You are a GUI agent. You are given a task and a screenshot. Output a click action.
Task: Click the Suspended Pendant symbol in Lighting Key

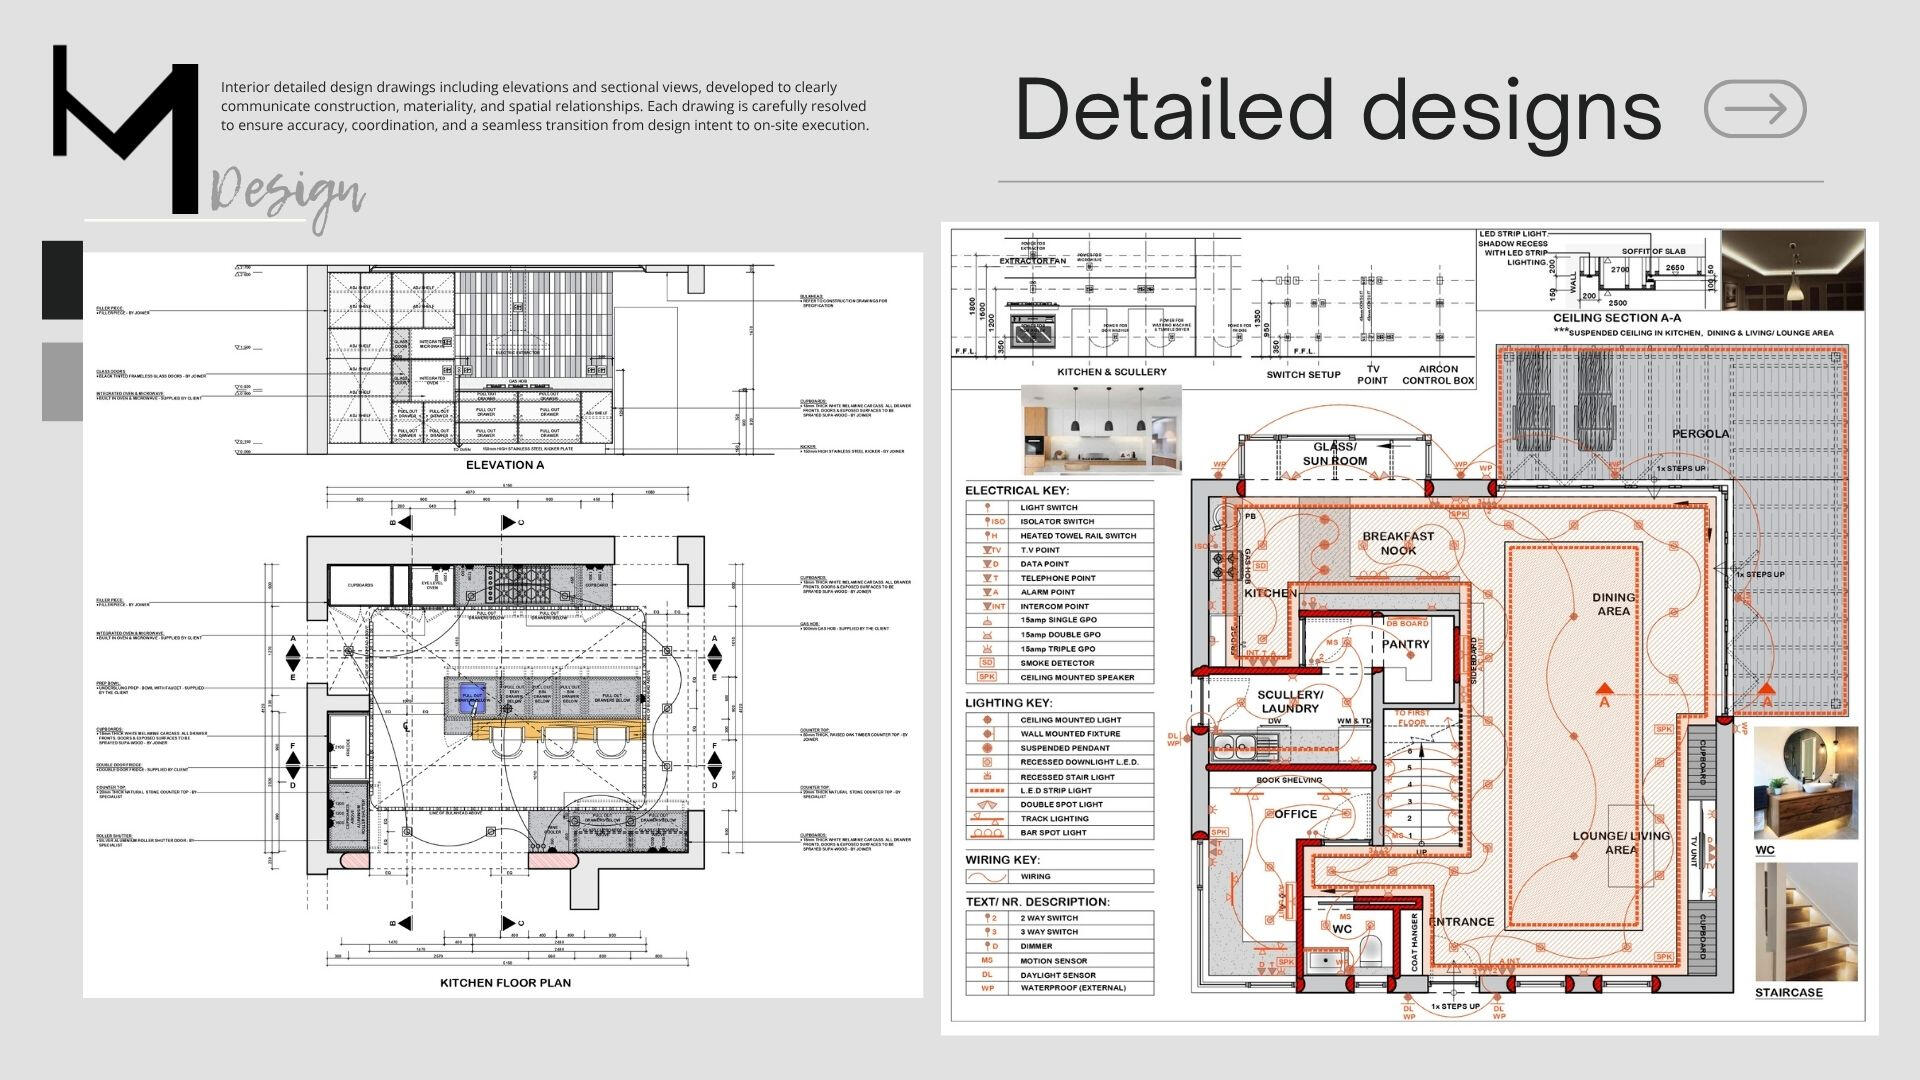point(987,748)
